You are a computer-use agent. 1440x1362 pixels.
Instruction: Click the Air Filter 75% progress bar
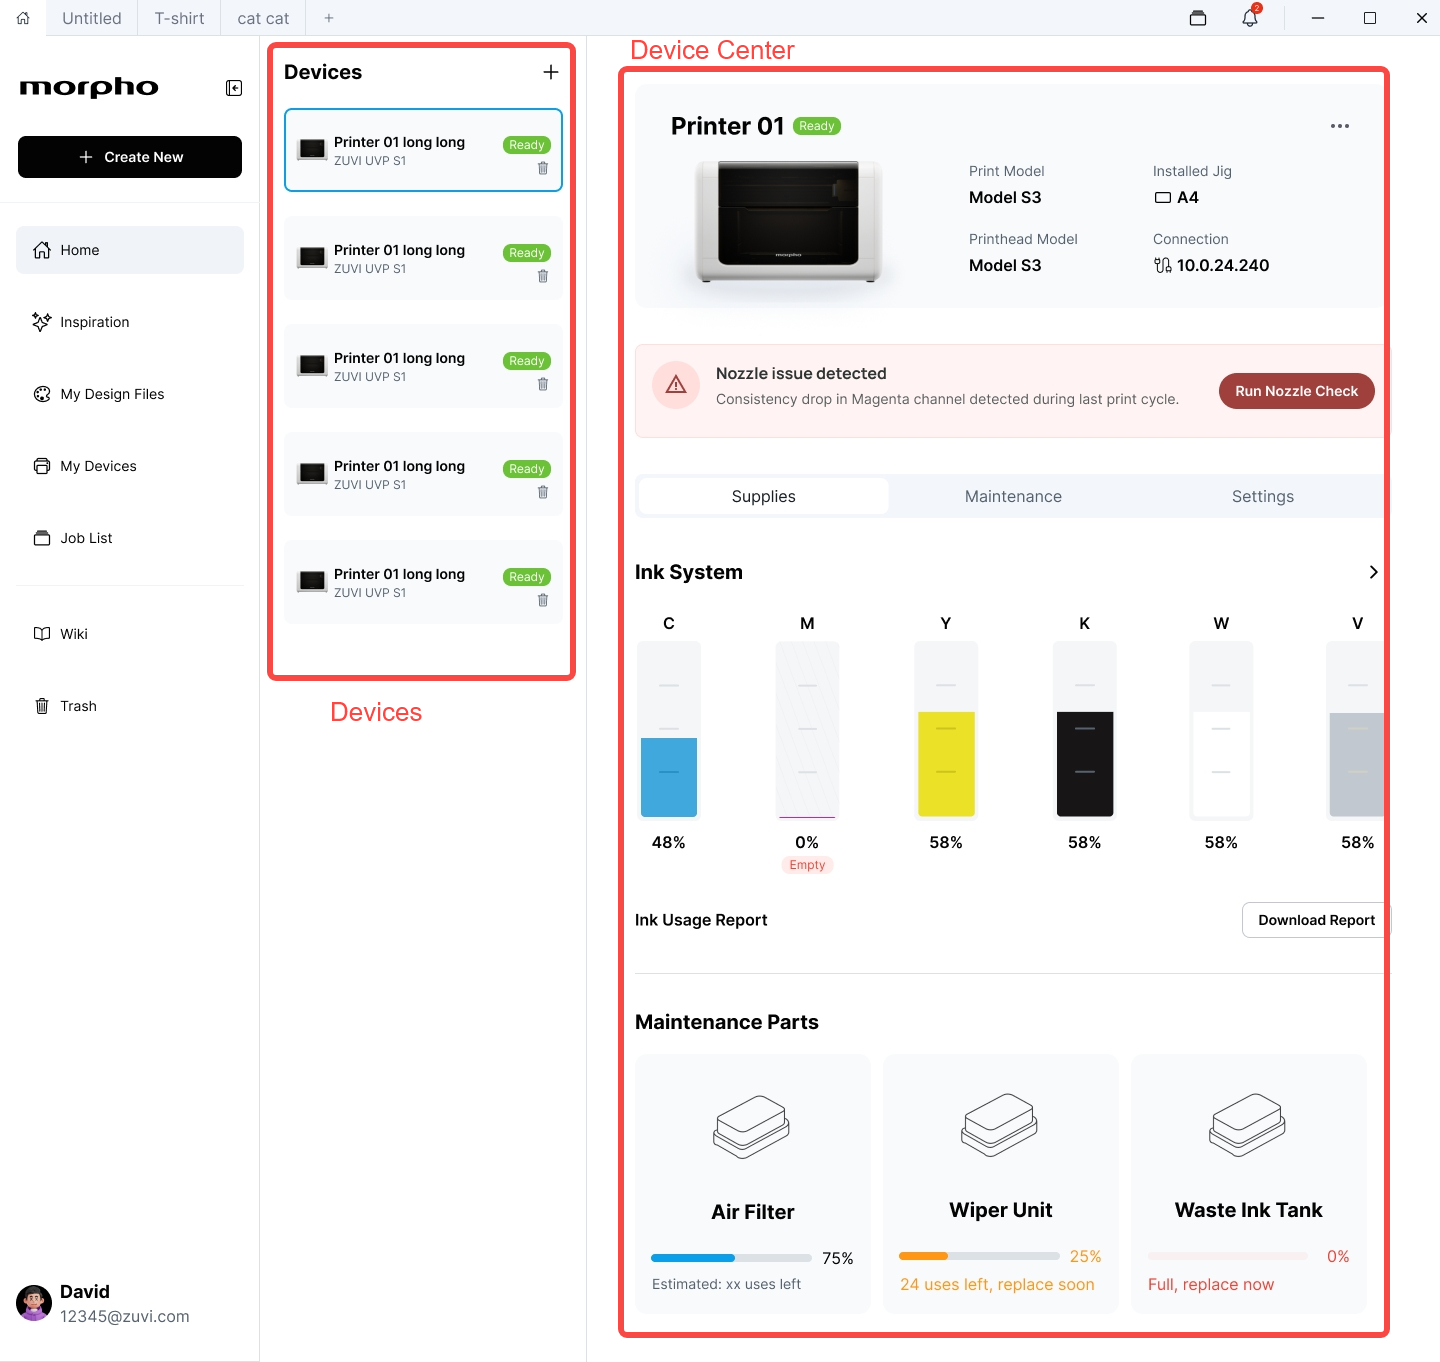tap(731, 1258)
